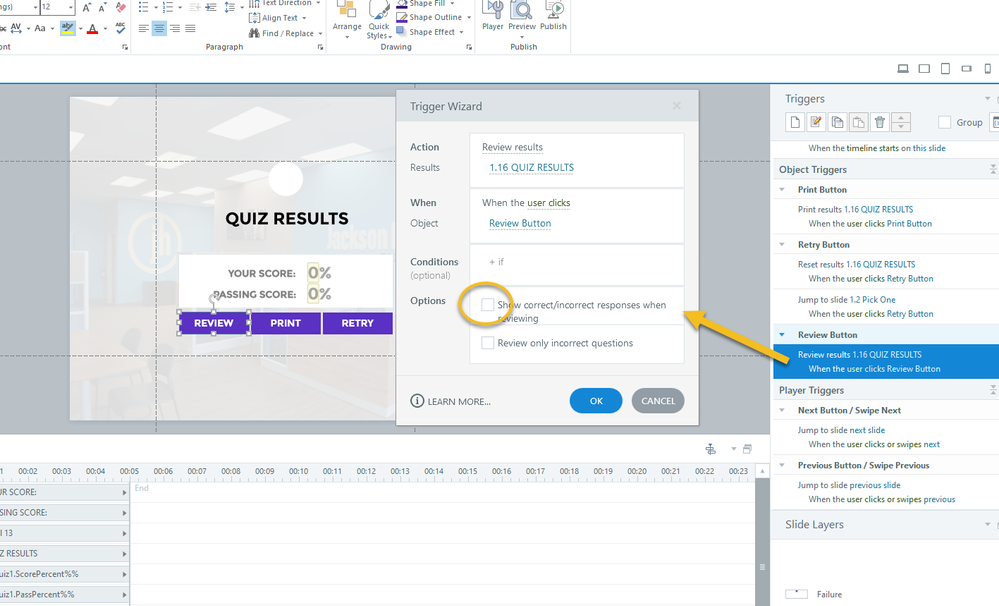999x606 pixels.
Task: Move selected trigger up
Action: (901, 117)
